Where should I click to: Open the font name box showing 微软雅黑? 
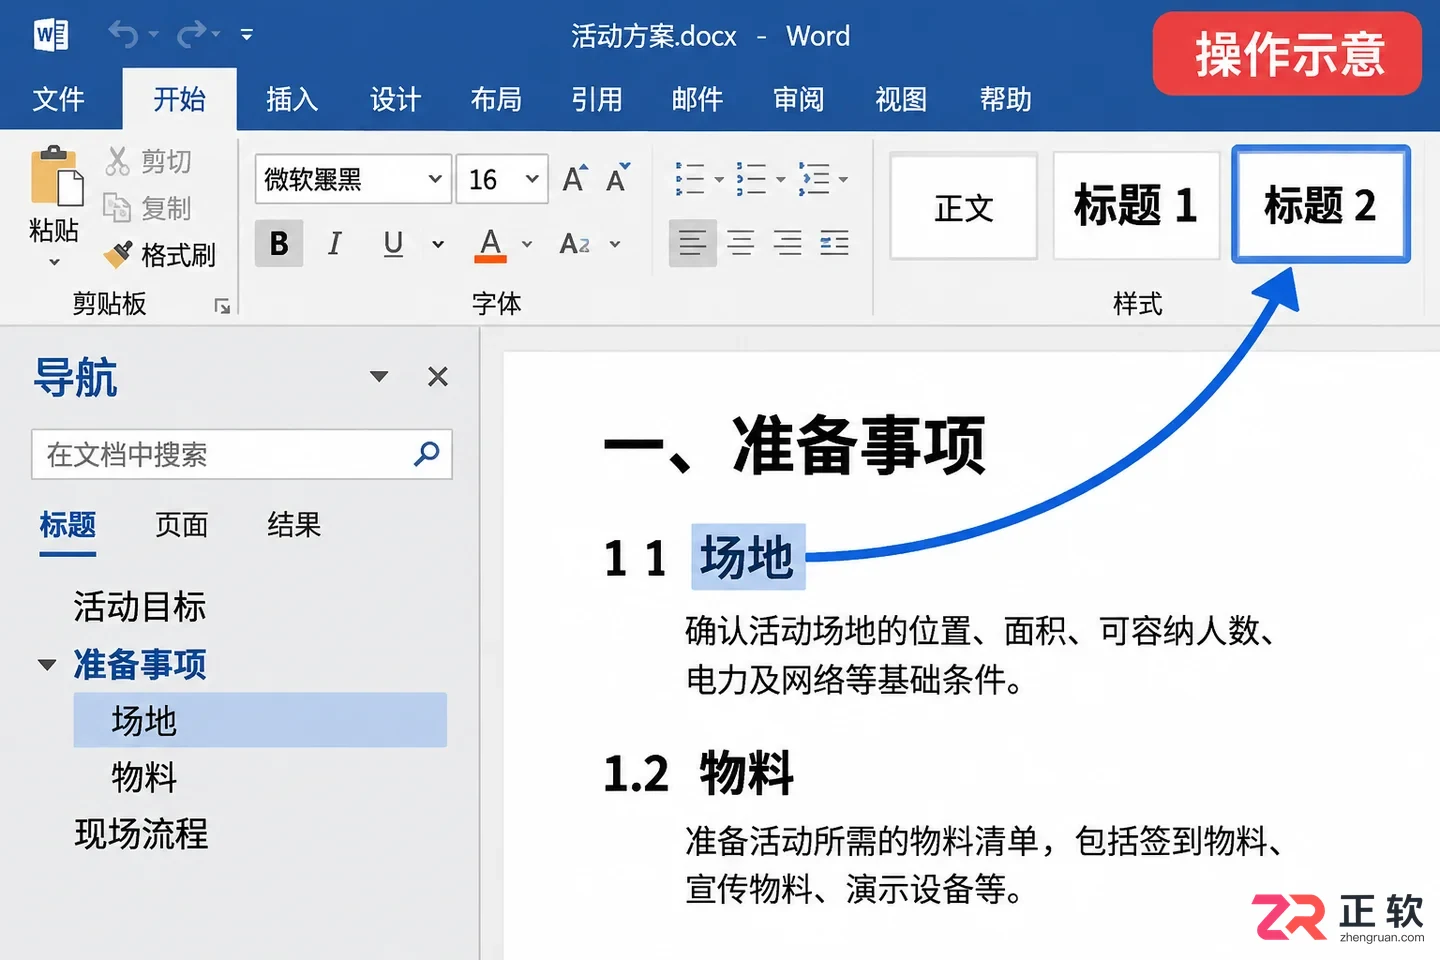click(353, 179)
